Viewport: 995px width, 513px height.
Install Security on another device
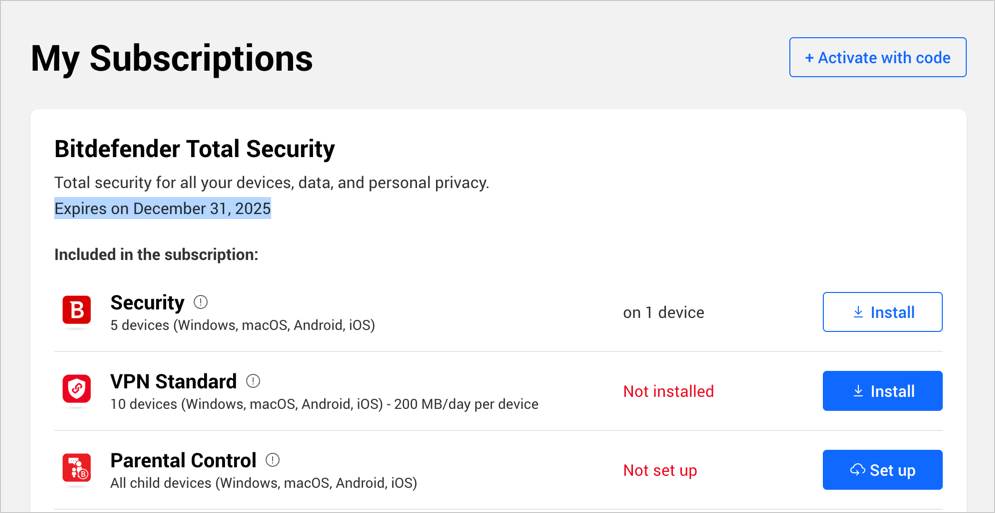pos(883,312)
